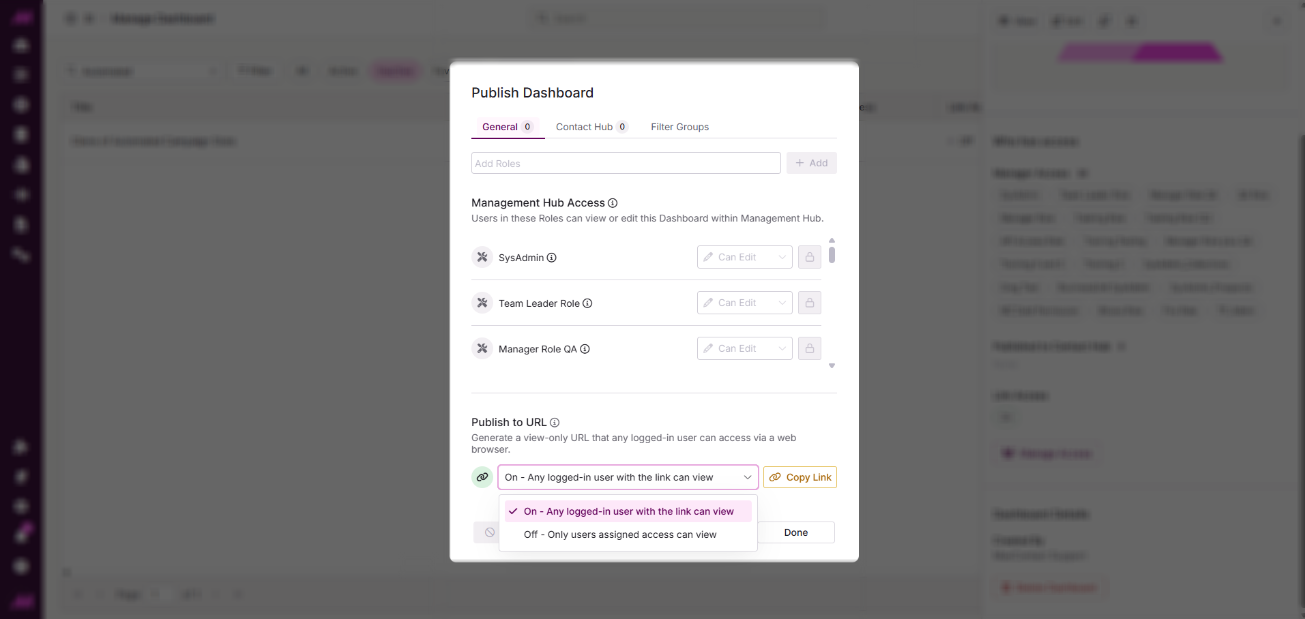This screenshot has height=619, width=1305.
Task: Toggle the lock for Team Leader Role
Action: [x=810, y=303]
